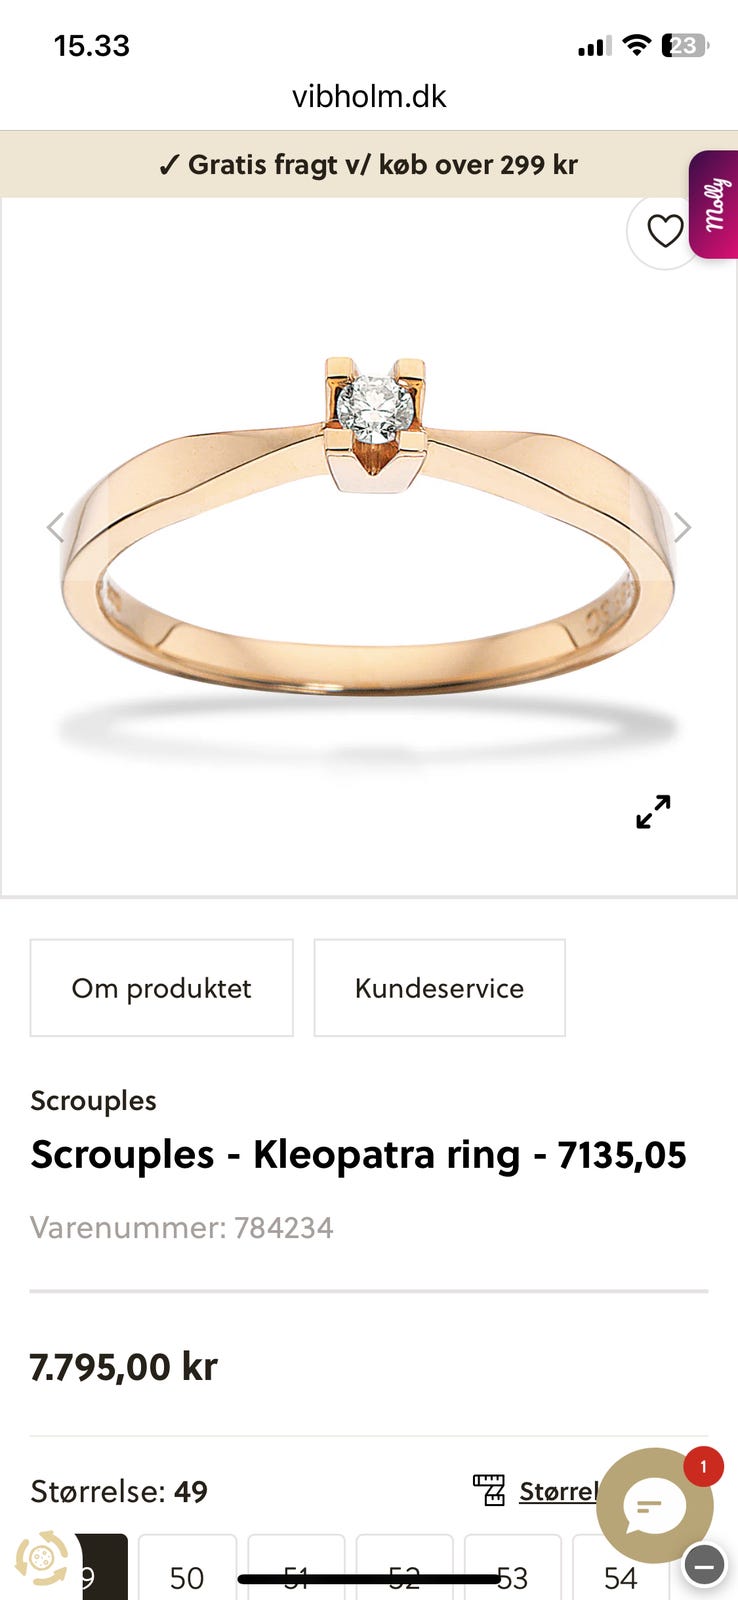The width and height of the screenshot is (738, 1600).
Task: Open the Størrelse guide link
Action: click(x=558, y=1491)
